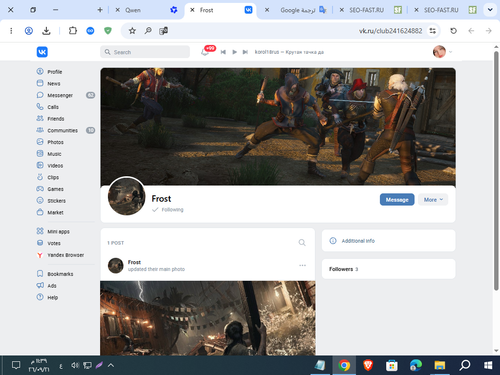Open the browser downloads icon

[46, 31]
